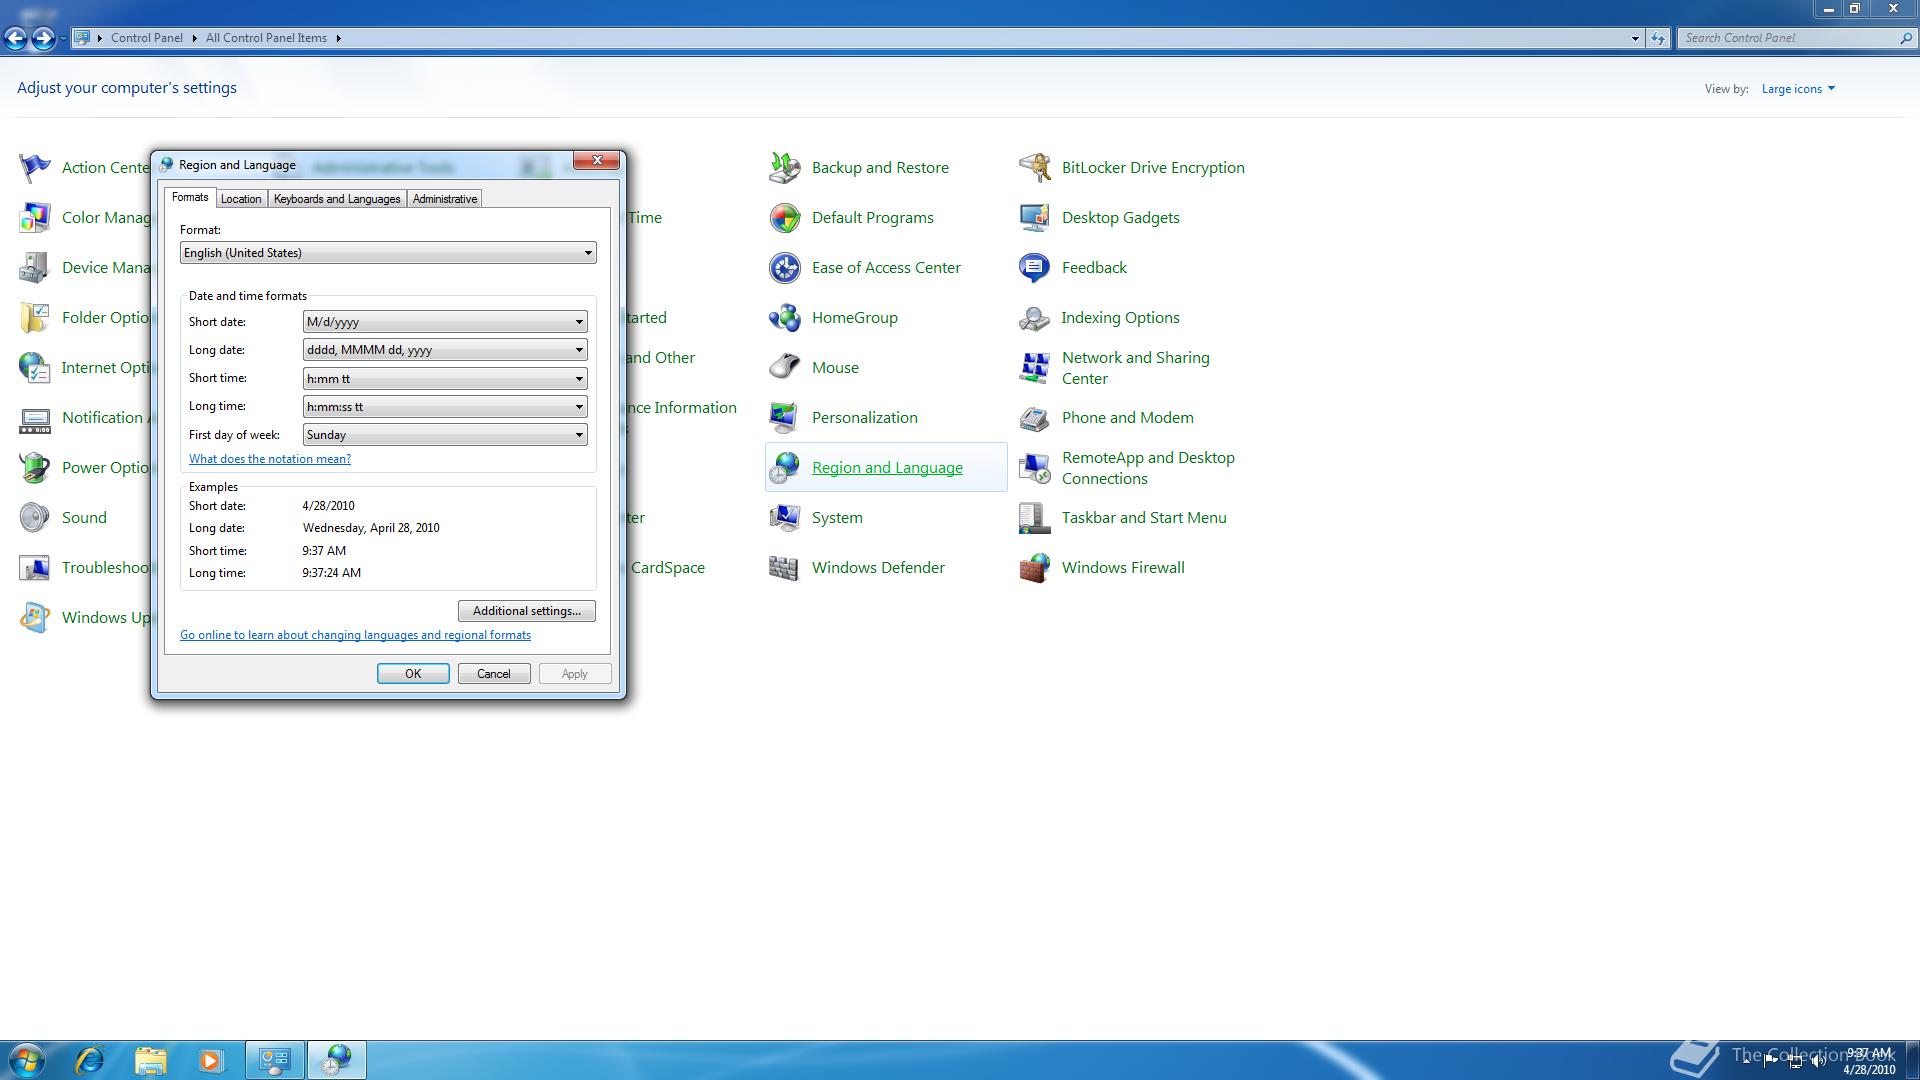Open the Windows Start button

27,1060
